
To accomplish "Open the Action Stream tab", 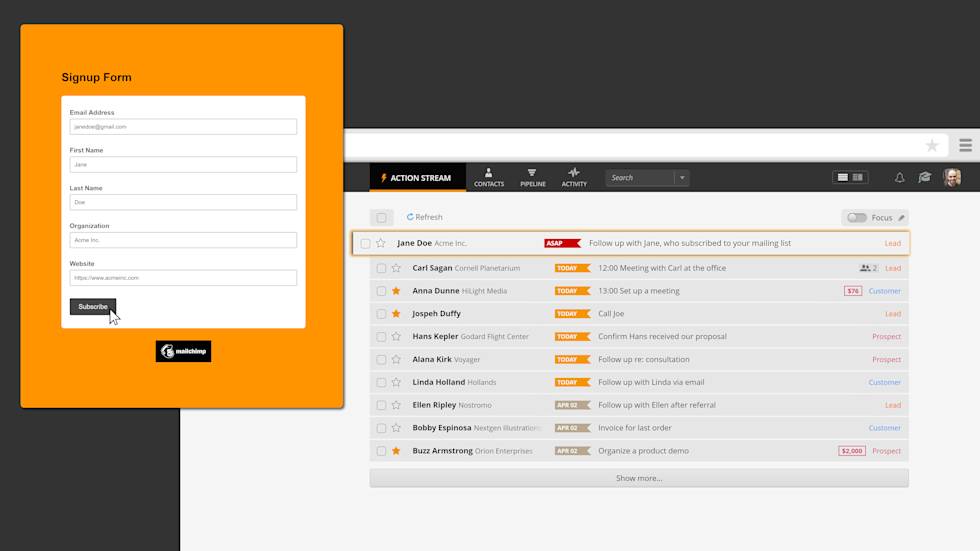I will point(418,177).
